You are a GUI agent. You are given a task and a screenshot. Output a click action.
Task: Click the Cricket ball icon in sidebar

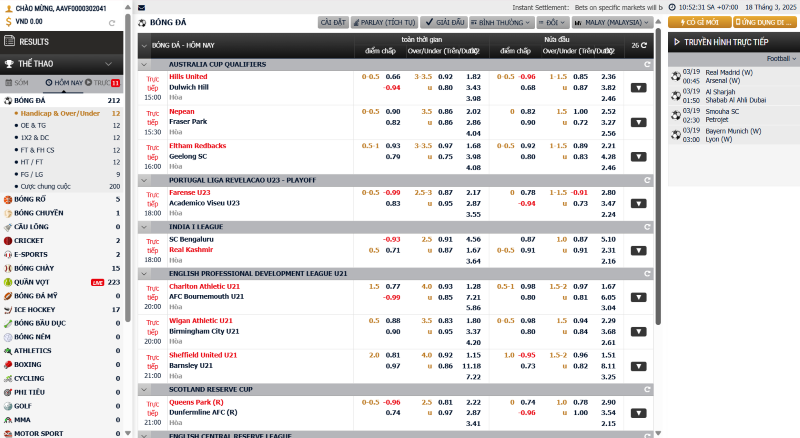pyautogui.click(x=8, y=241)
